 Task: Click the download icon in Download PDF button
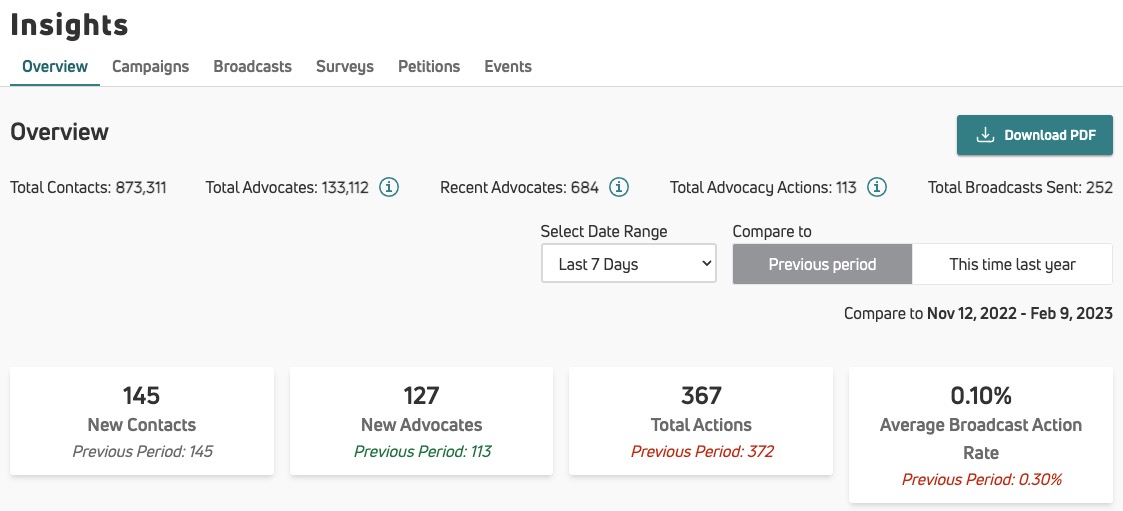click(985, 135)
